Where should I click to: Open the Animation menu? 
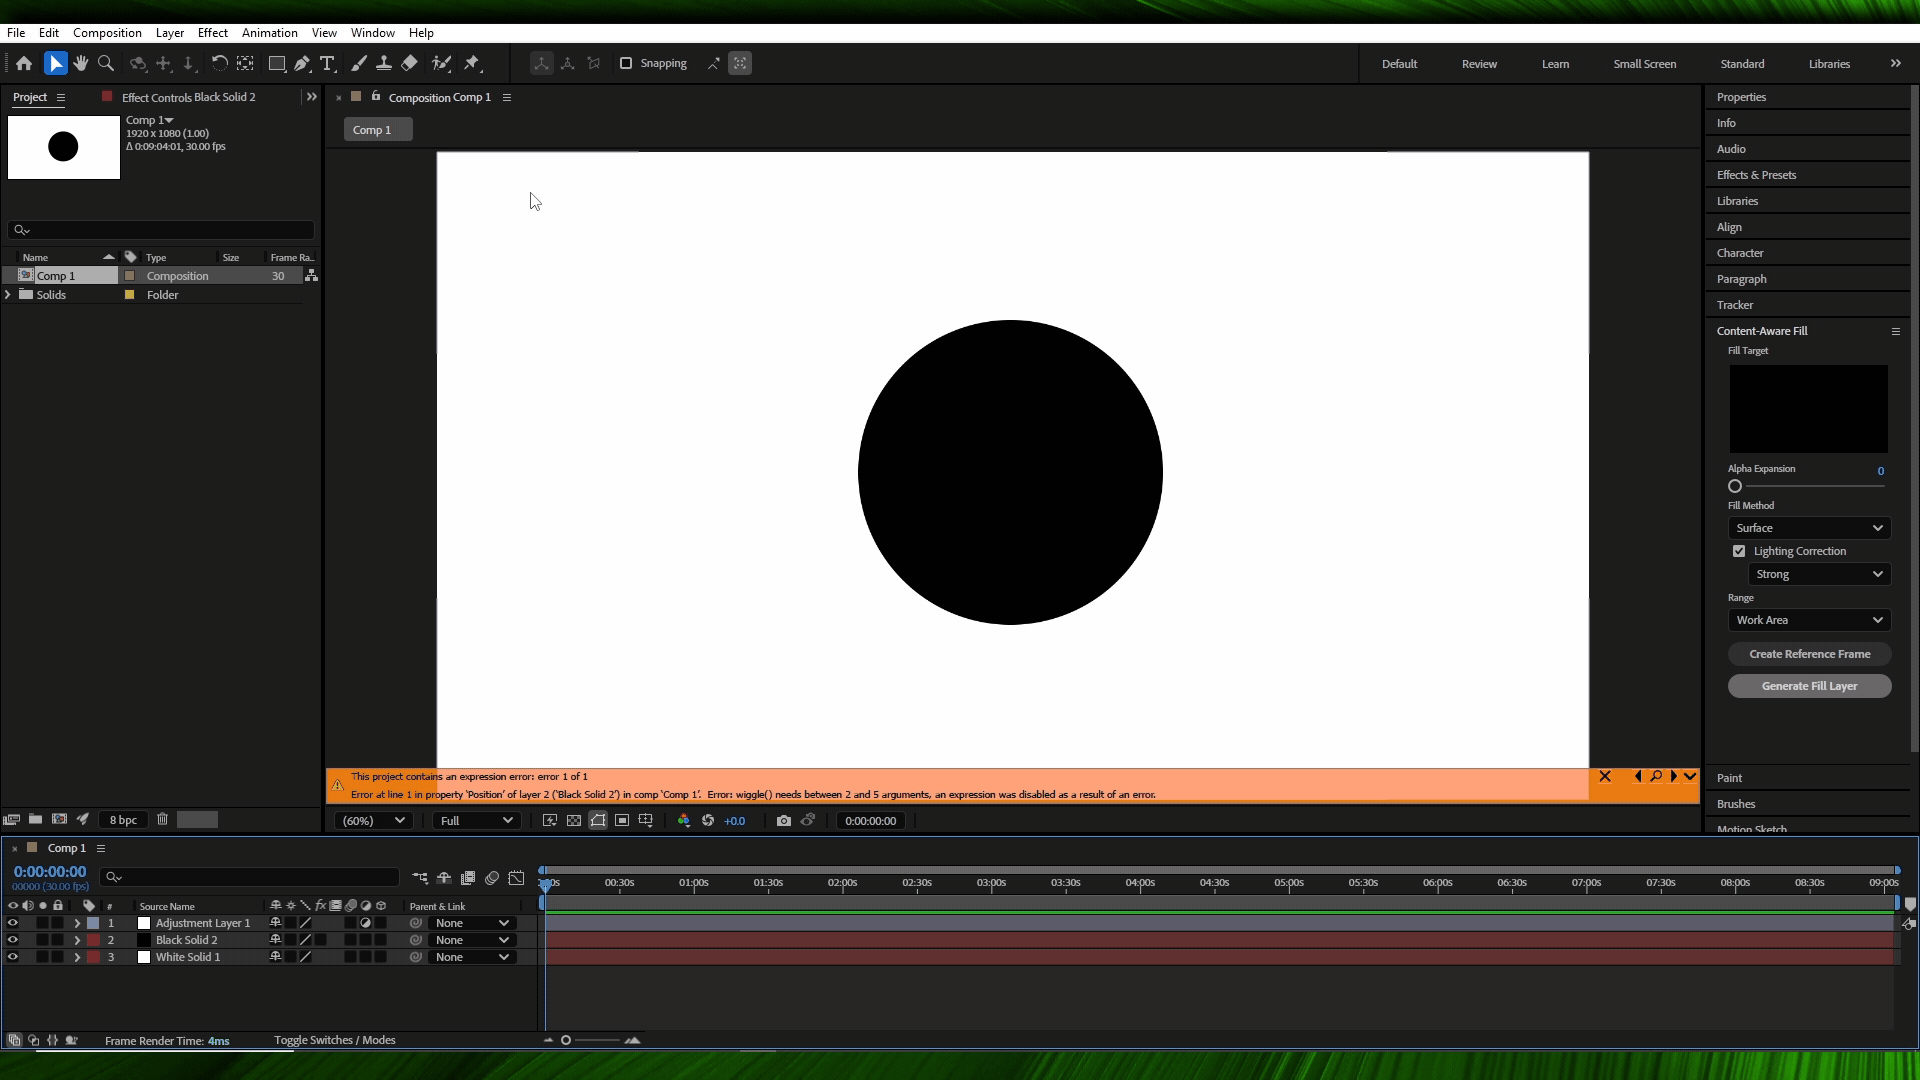coord(270,33)
